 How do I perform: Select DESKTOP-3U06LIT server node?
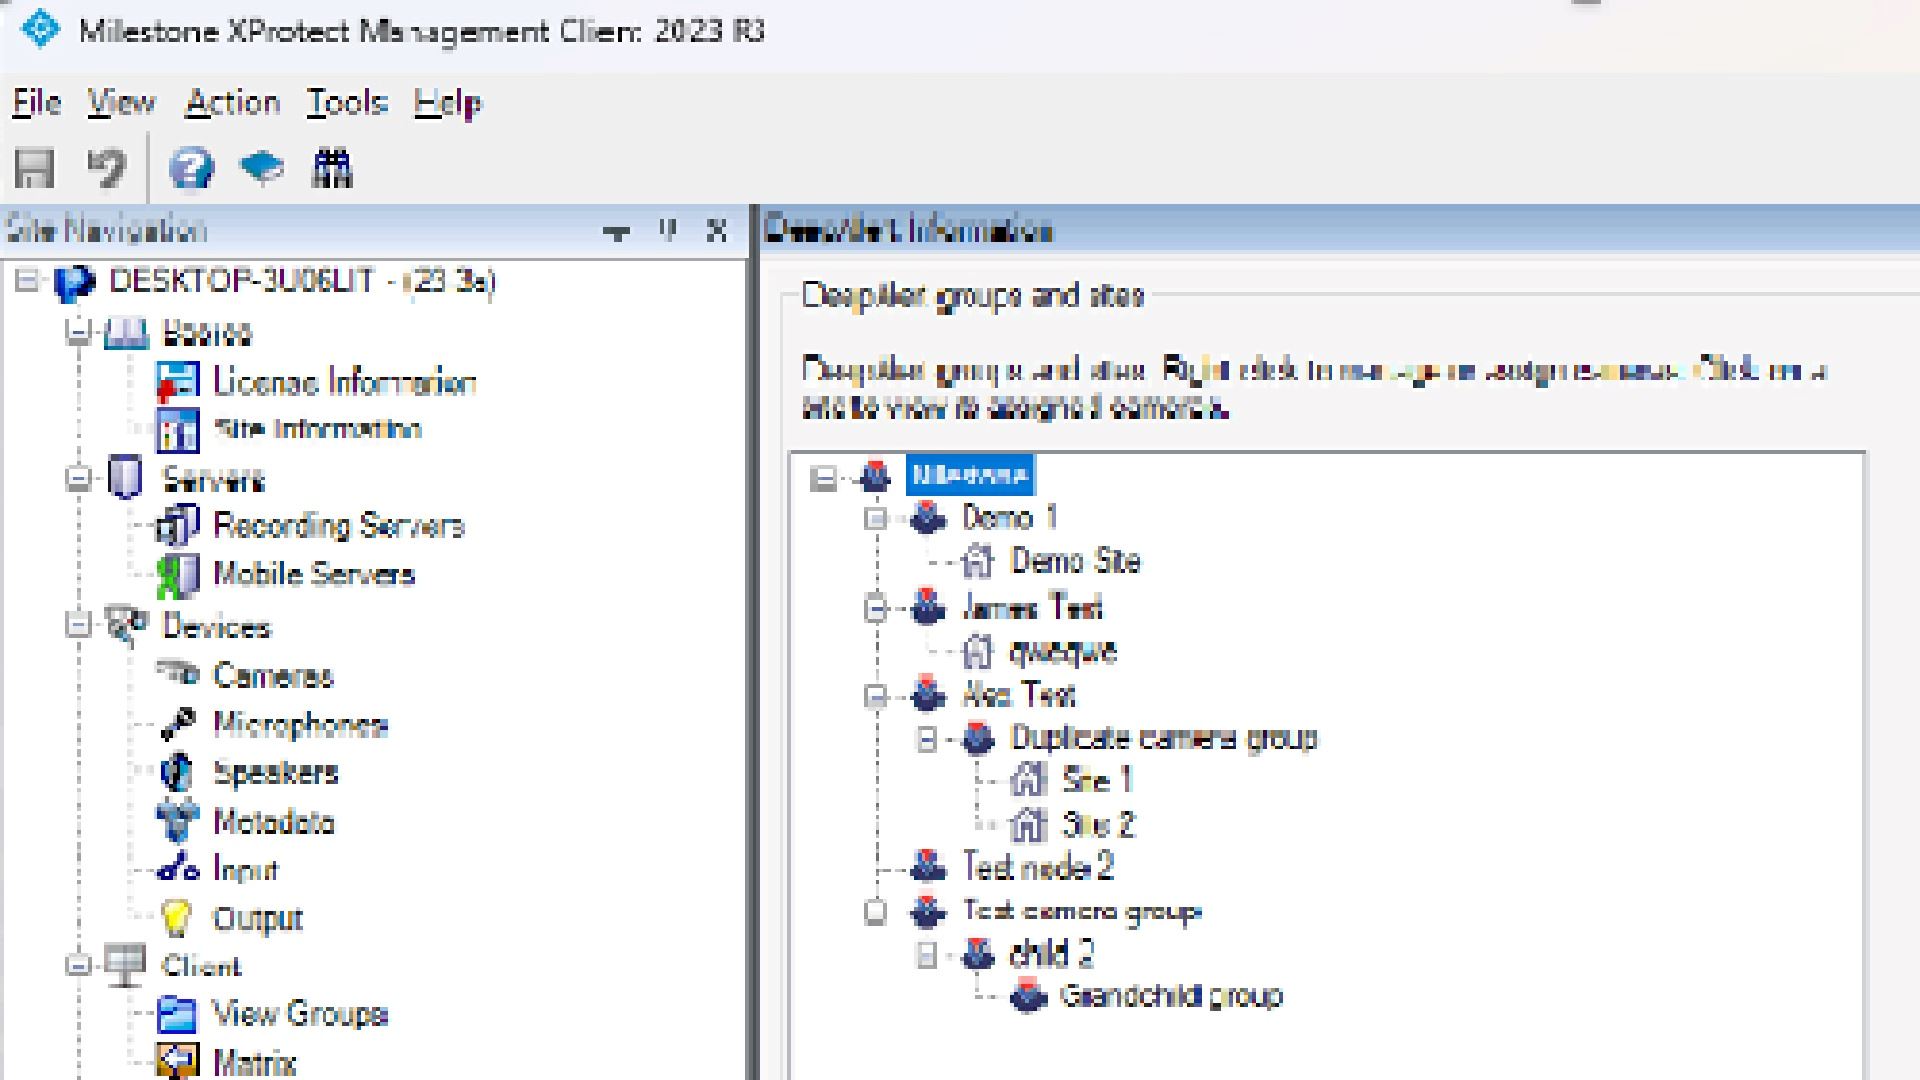coord(301,281)
